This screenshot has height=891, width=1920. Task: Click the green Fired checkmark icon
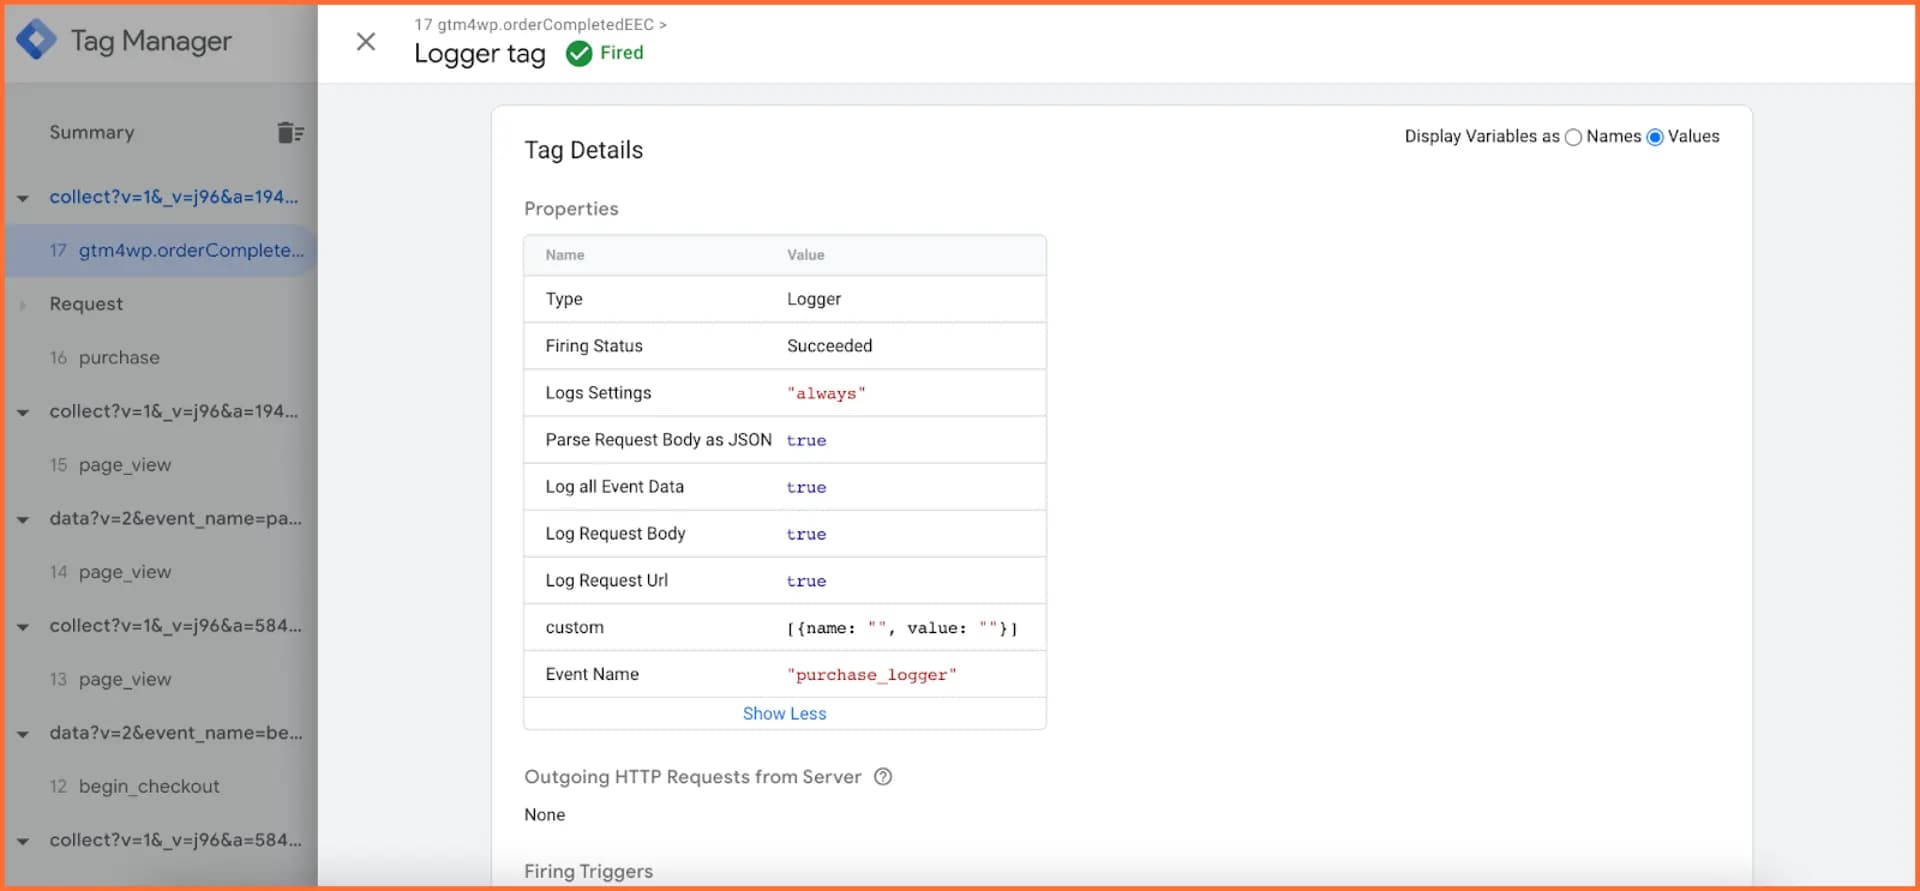tap(579, 53)
